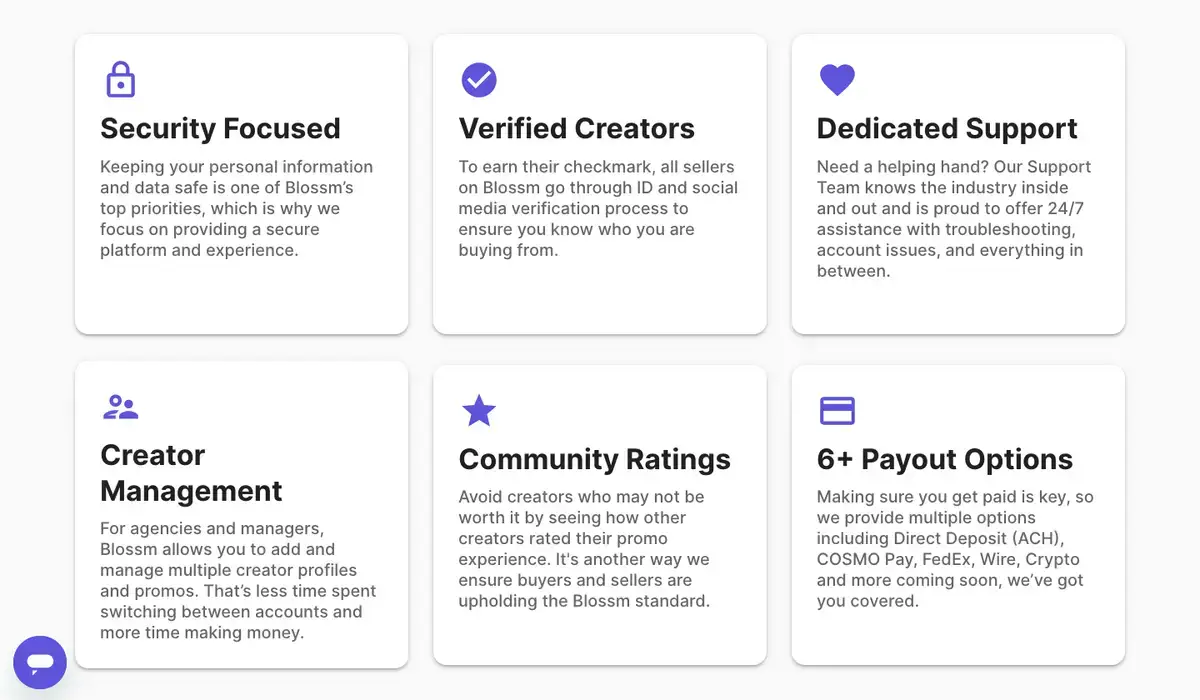Select the Security Focused heading

(220, 129)
